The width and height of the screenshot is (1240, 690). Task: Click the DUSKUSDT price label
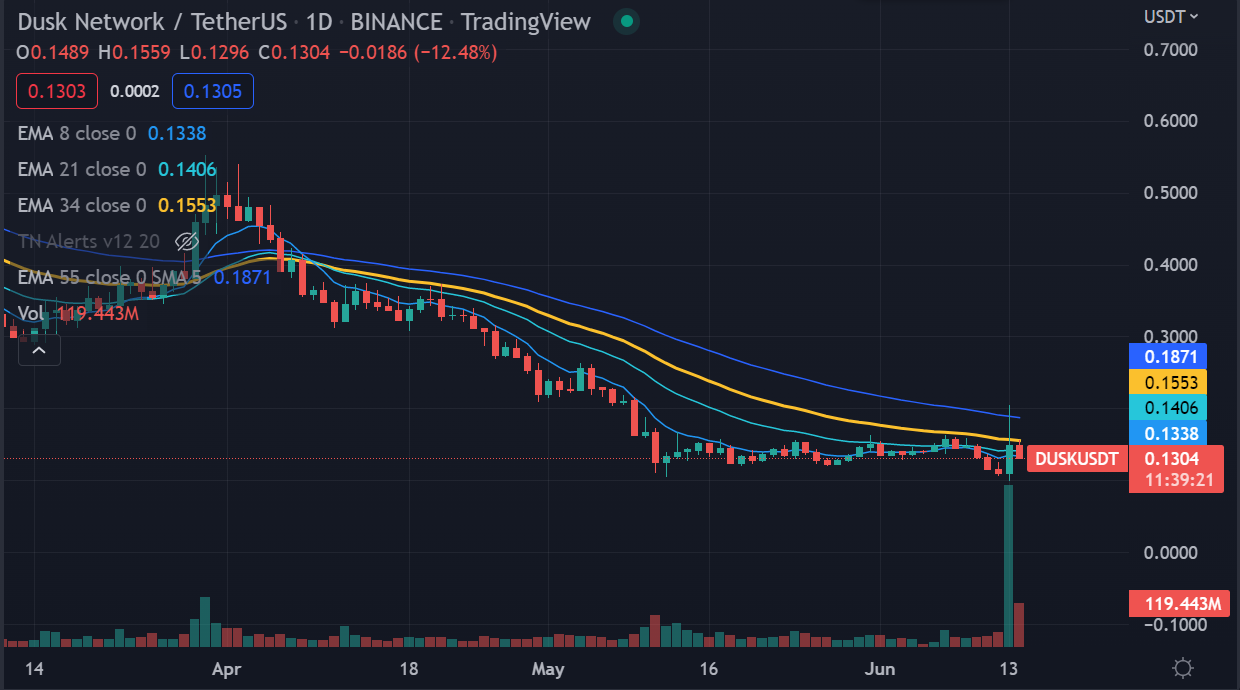coord(1078,459)
